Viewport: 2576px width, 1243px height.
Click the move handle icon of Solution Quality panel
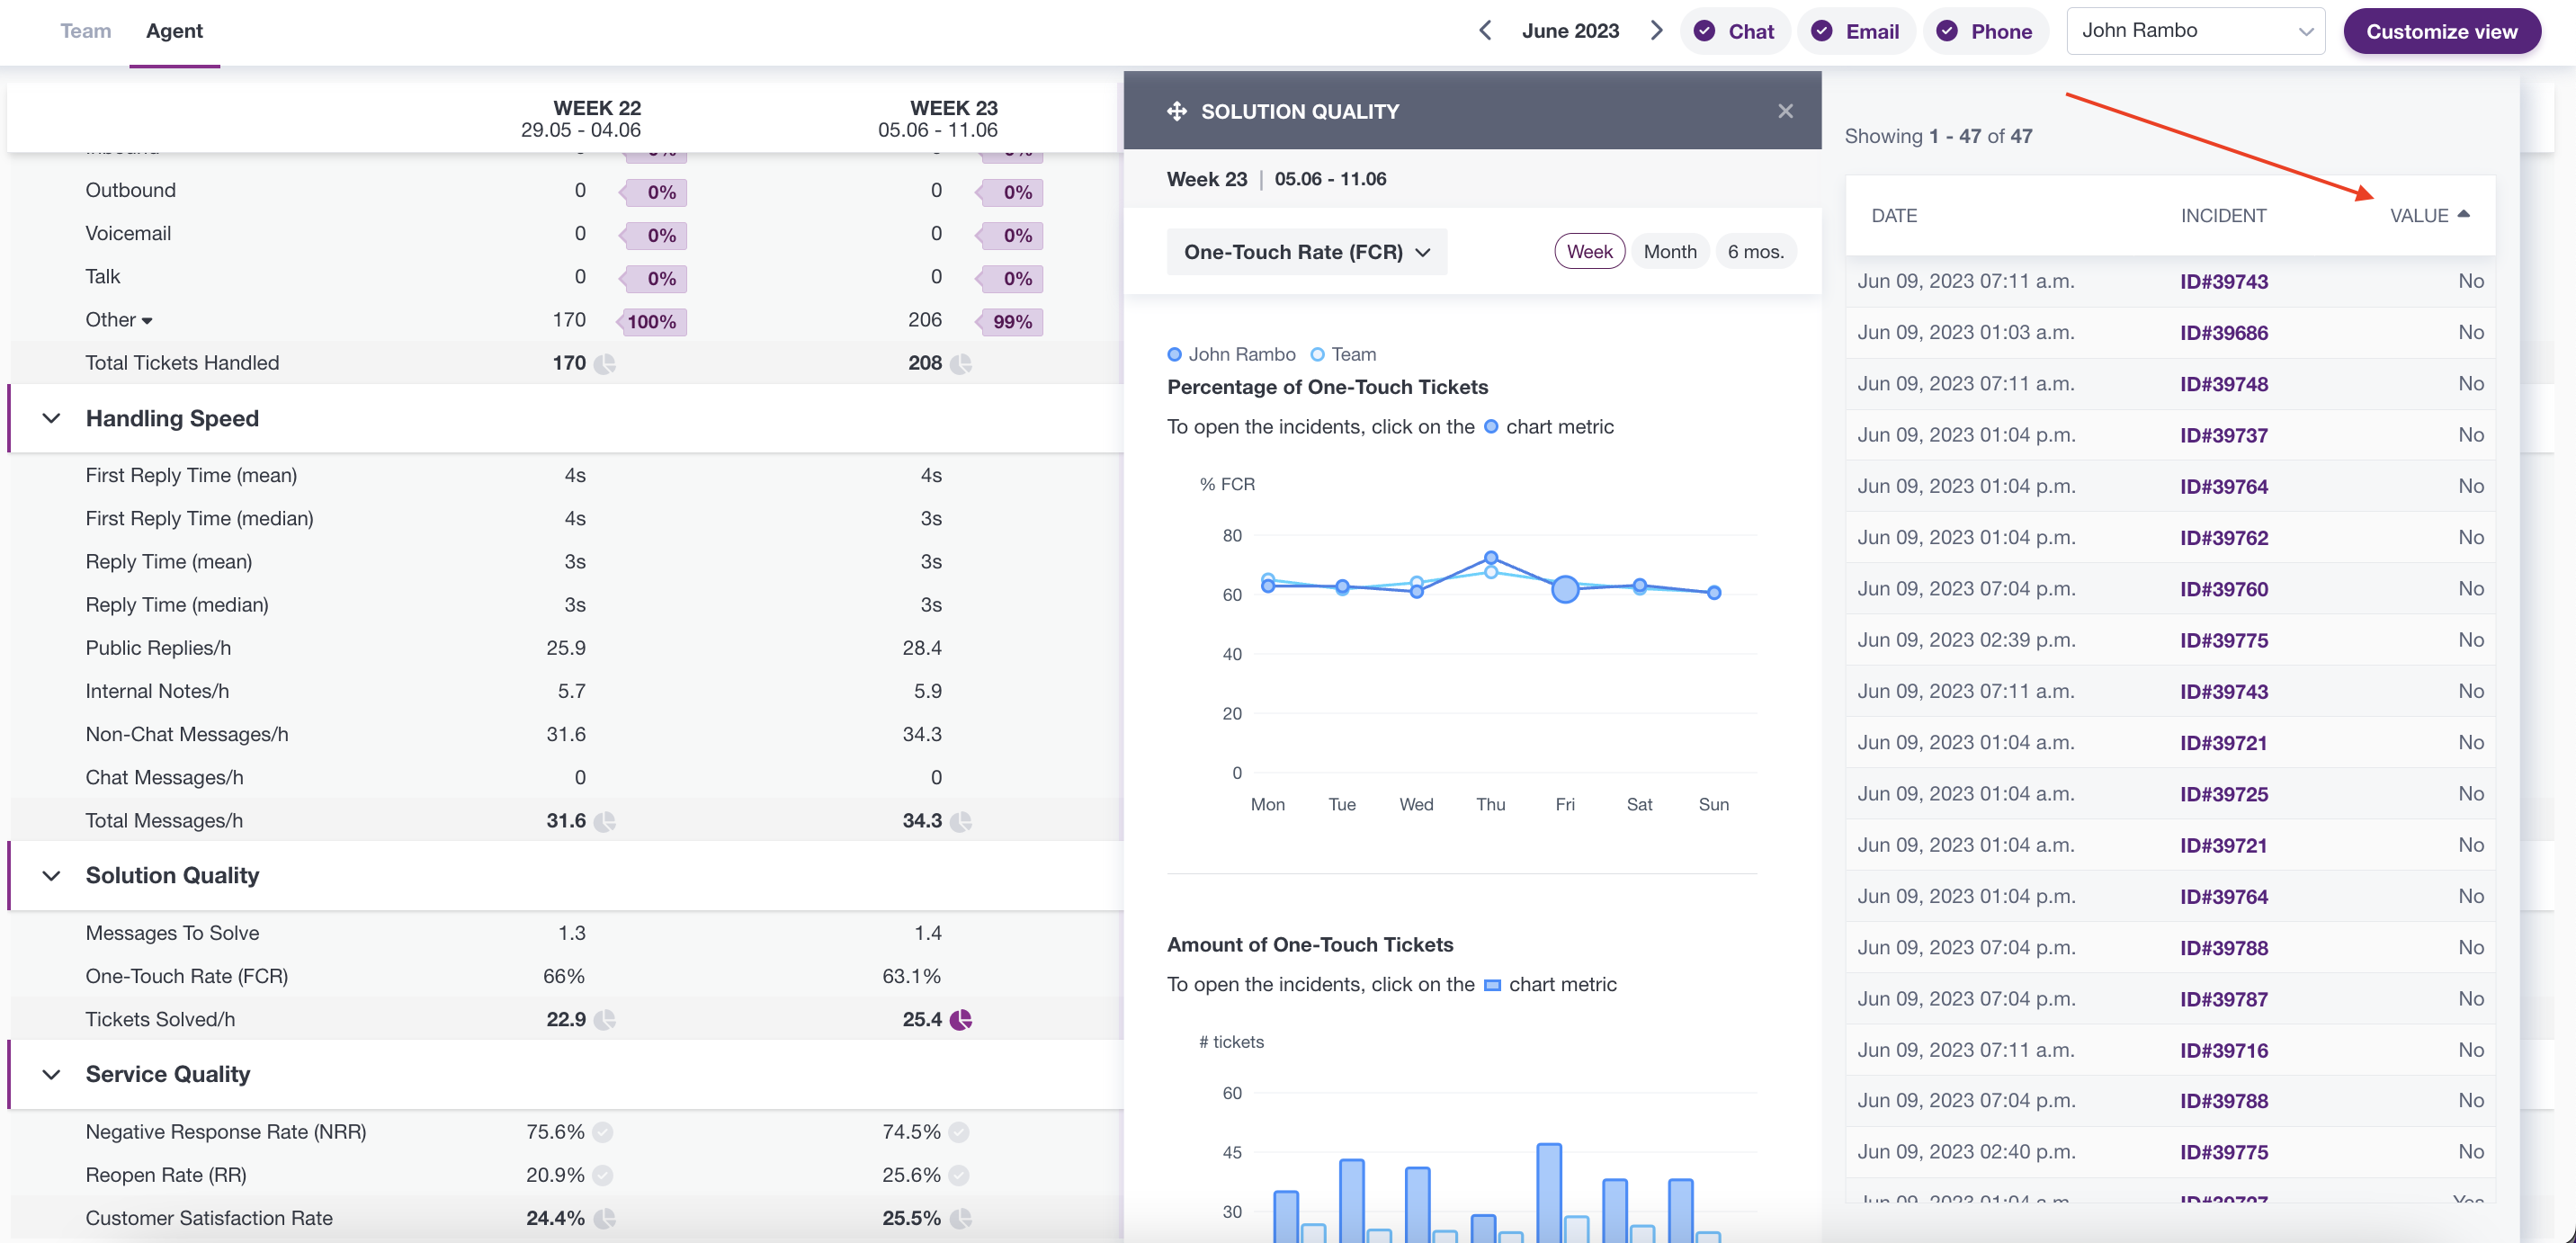[1176, 111]
